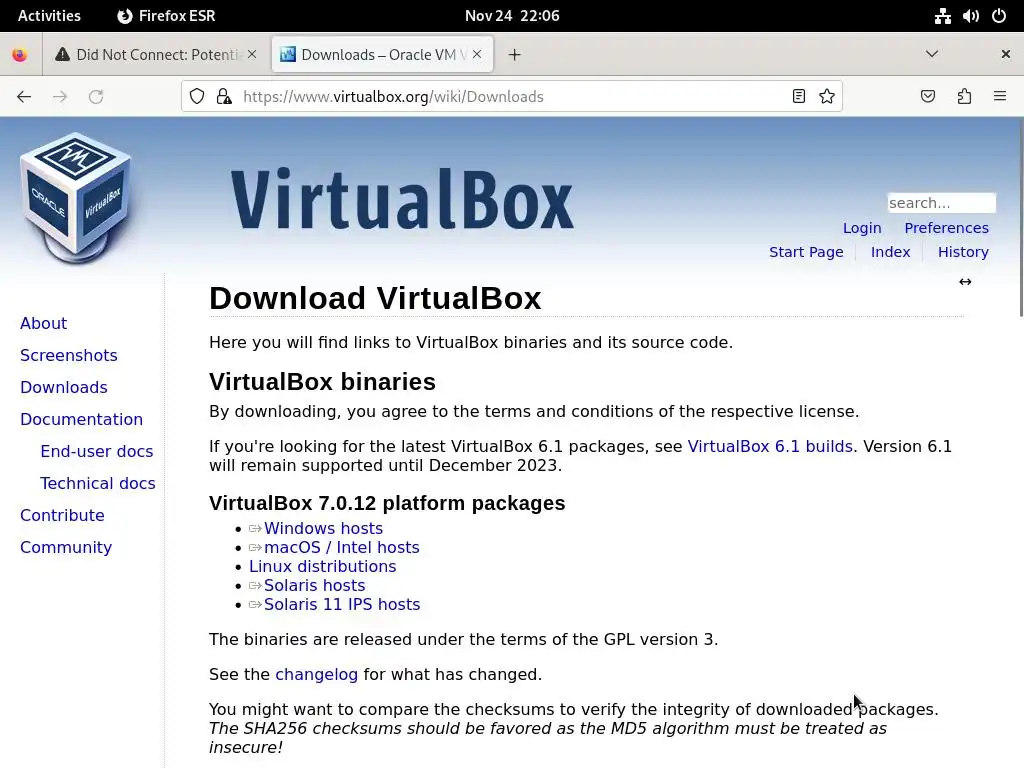This screenshot has height=768, width=1024.
Task: Open End-user docs sidebar link
Action: (97, 451)
